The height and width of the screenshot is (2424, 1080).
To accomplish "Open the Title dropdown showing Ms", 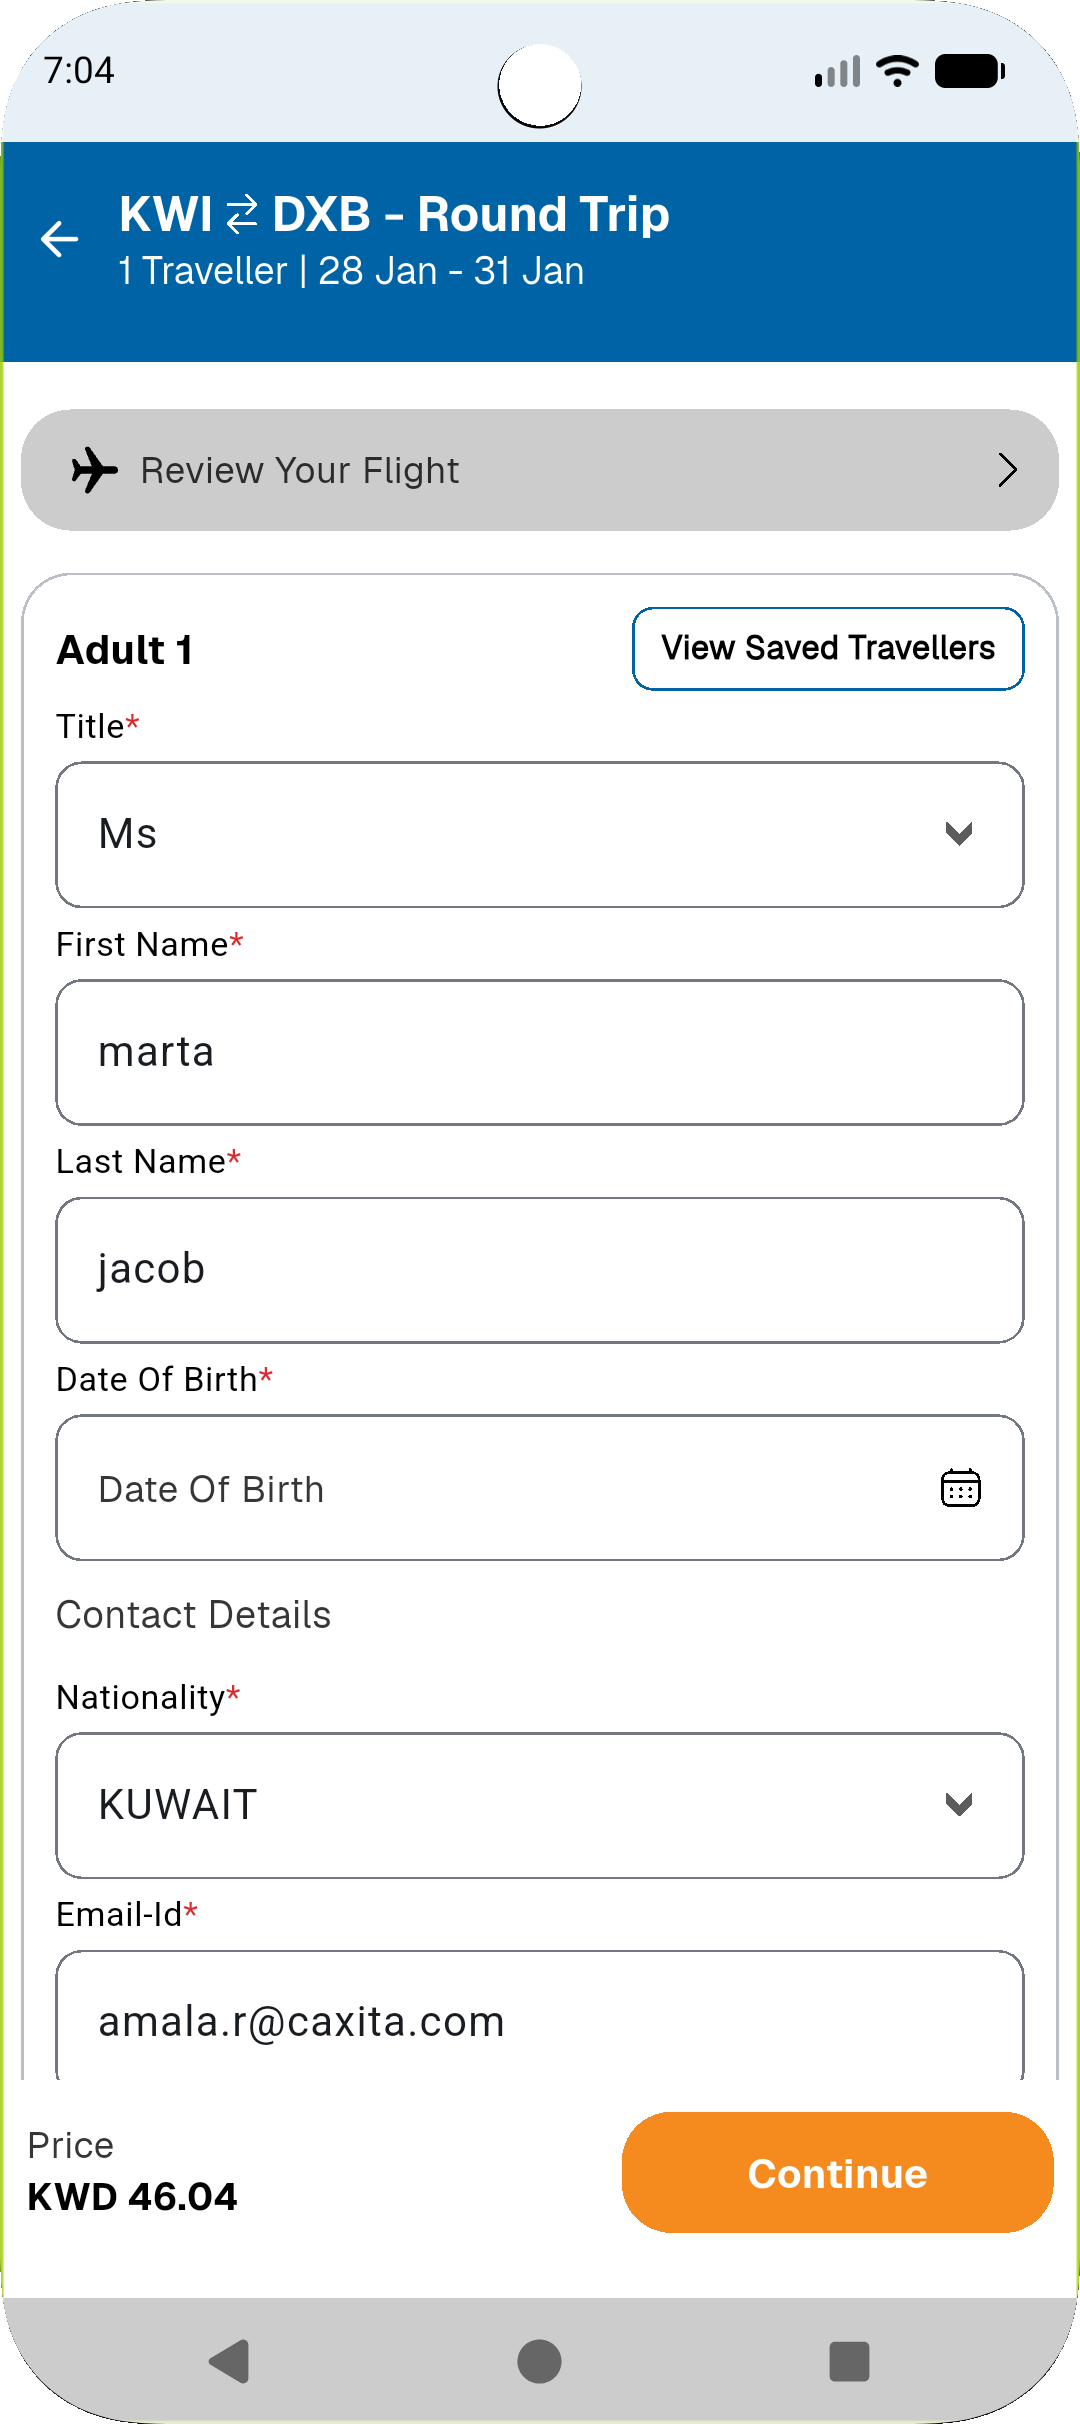I will pyautogui.click(x=540, y=835).
